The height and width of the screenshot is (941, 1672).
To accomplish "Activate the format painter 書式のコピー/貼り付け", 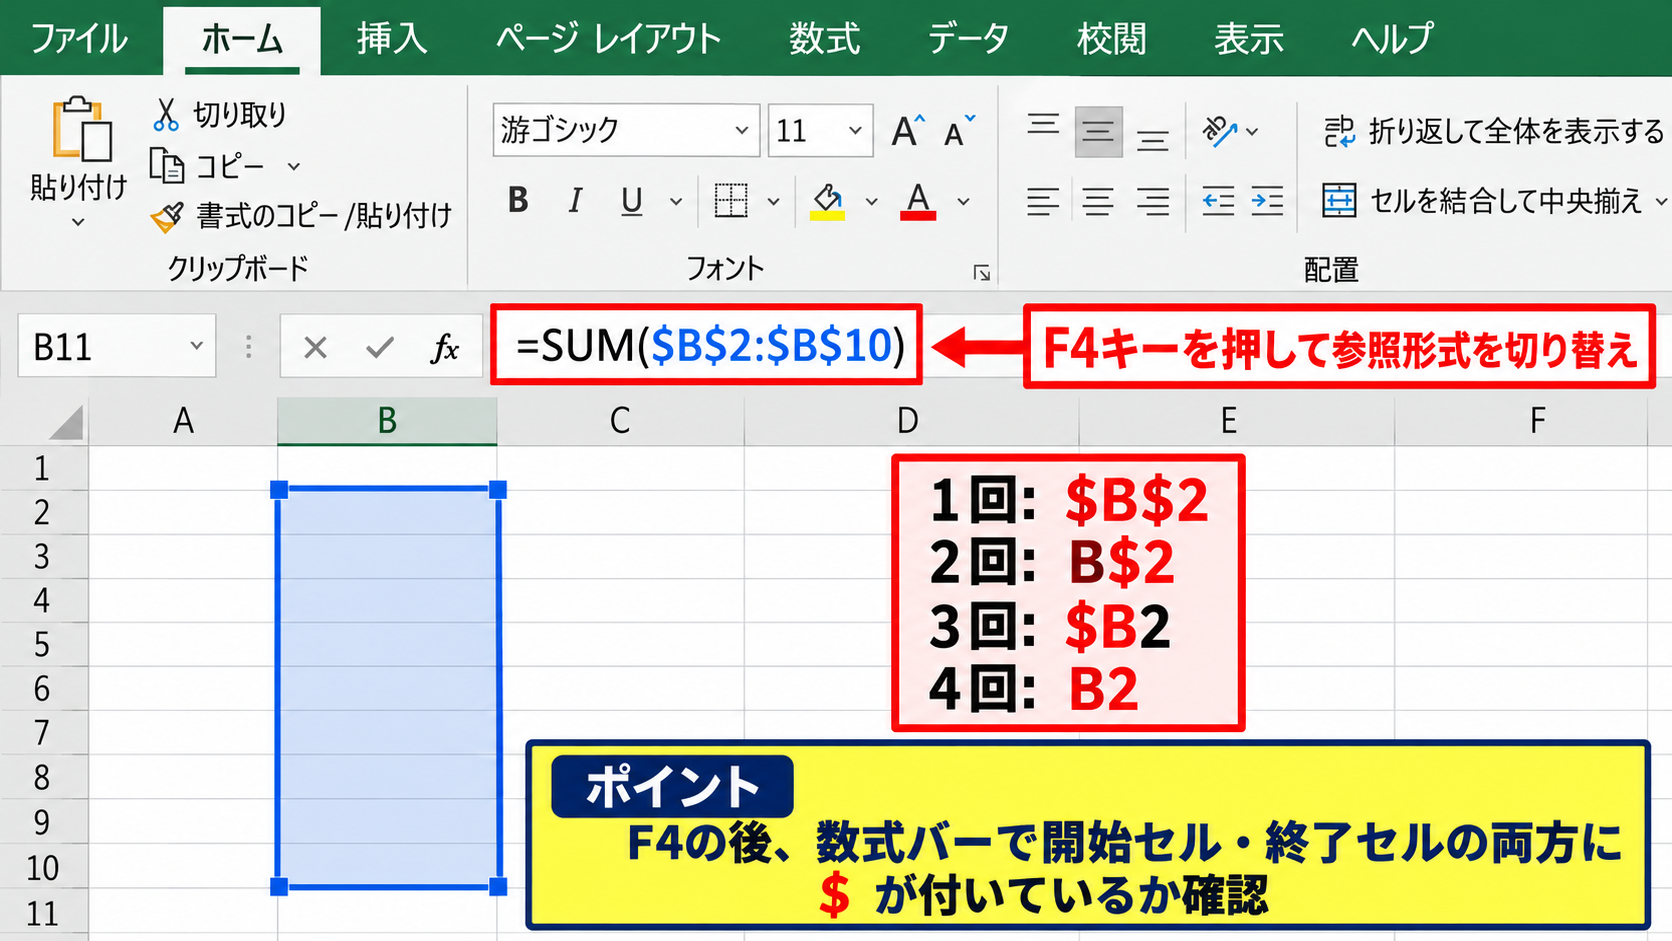I will [x=167, y=215].
